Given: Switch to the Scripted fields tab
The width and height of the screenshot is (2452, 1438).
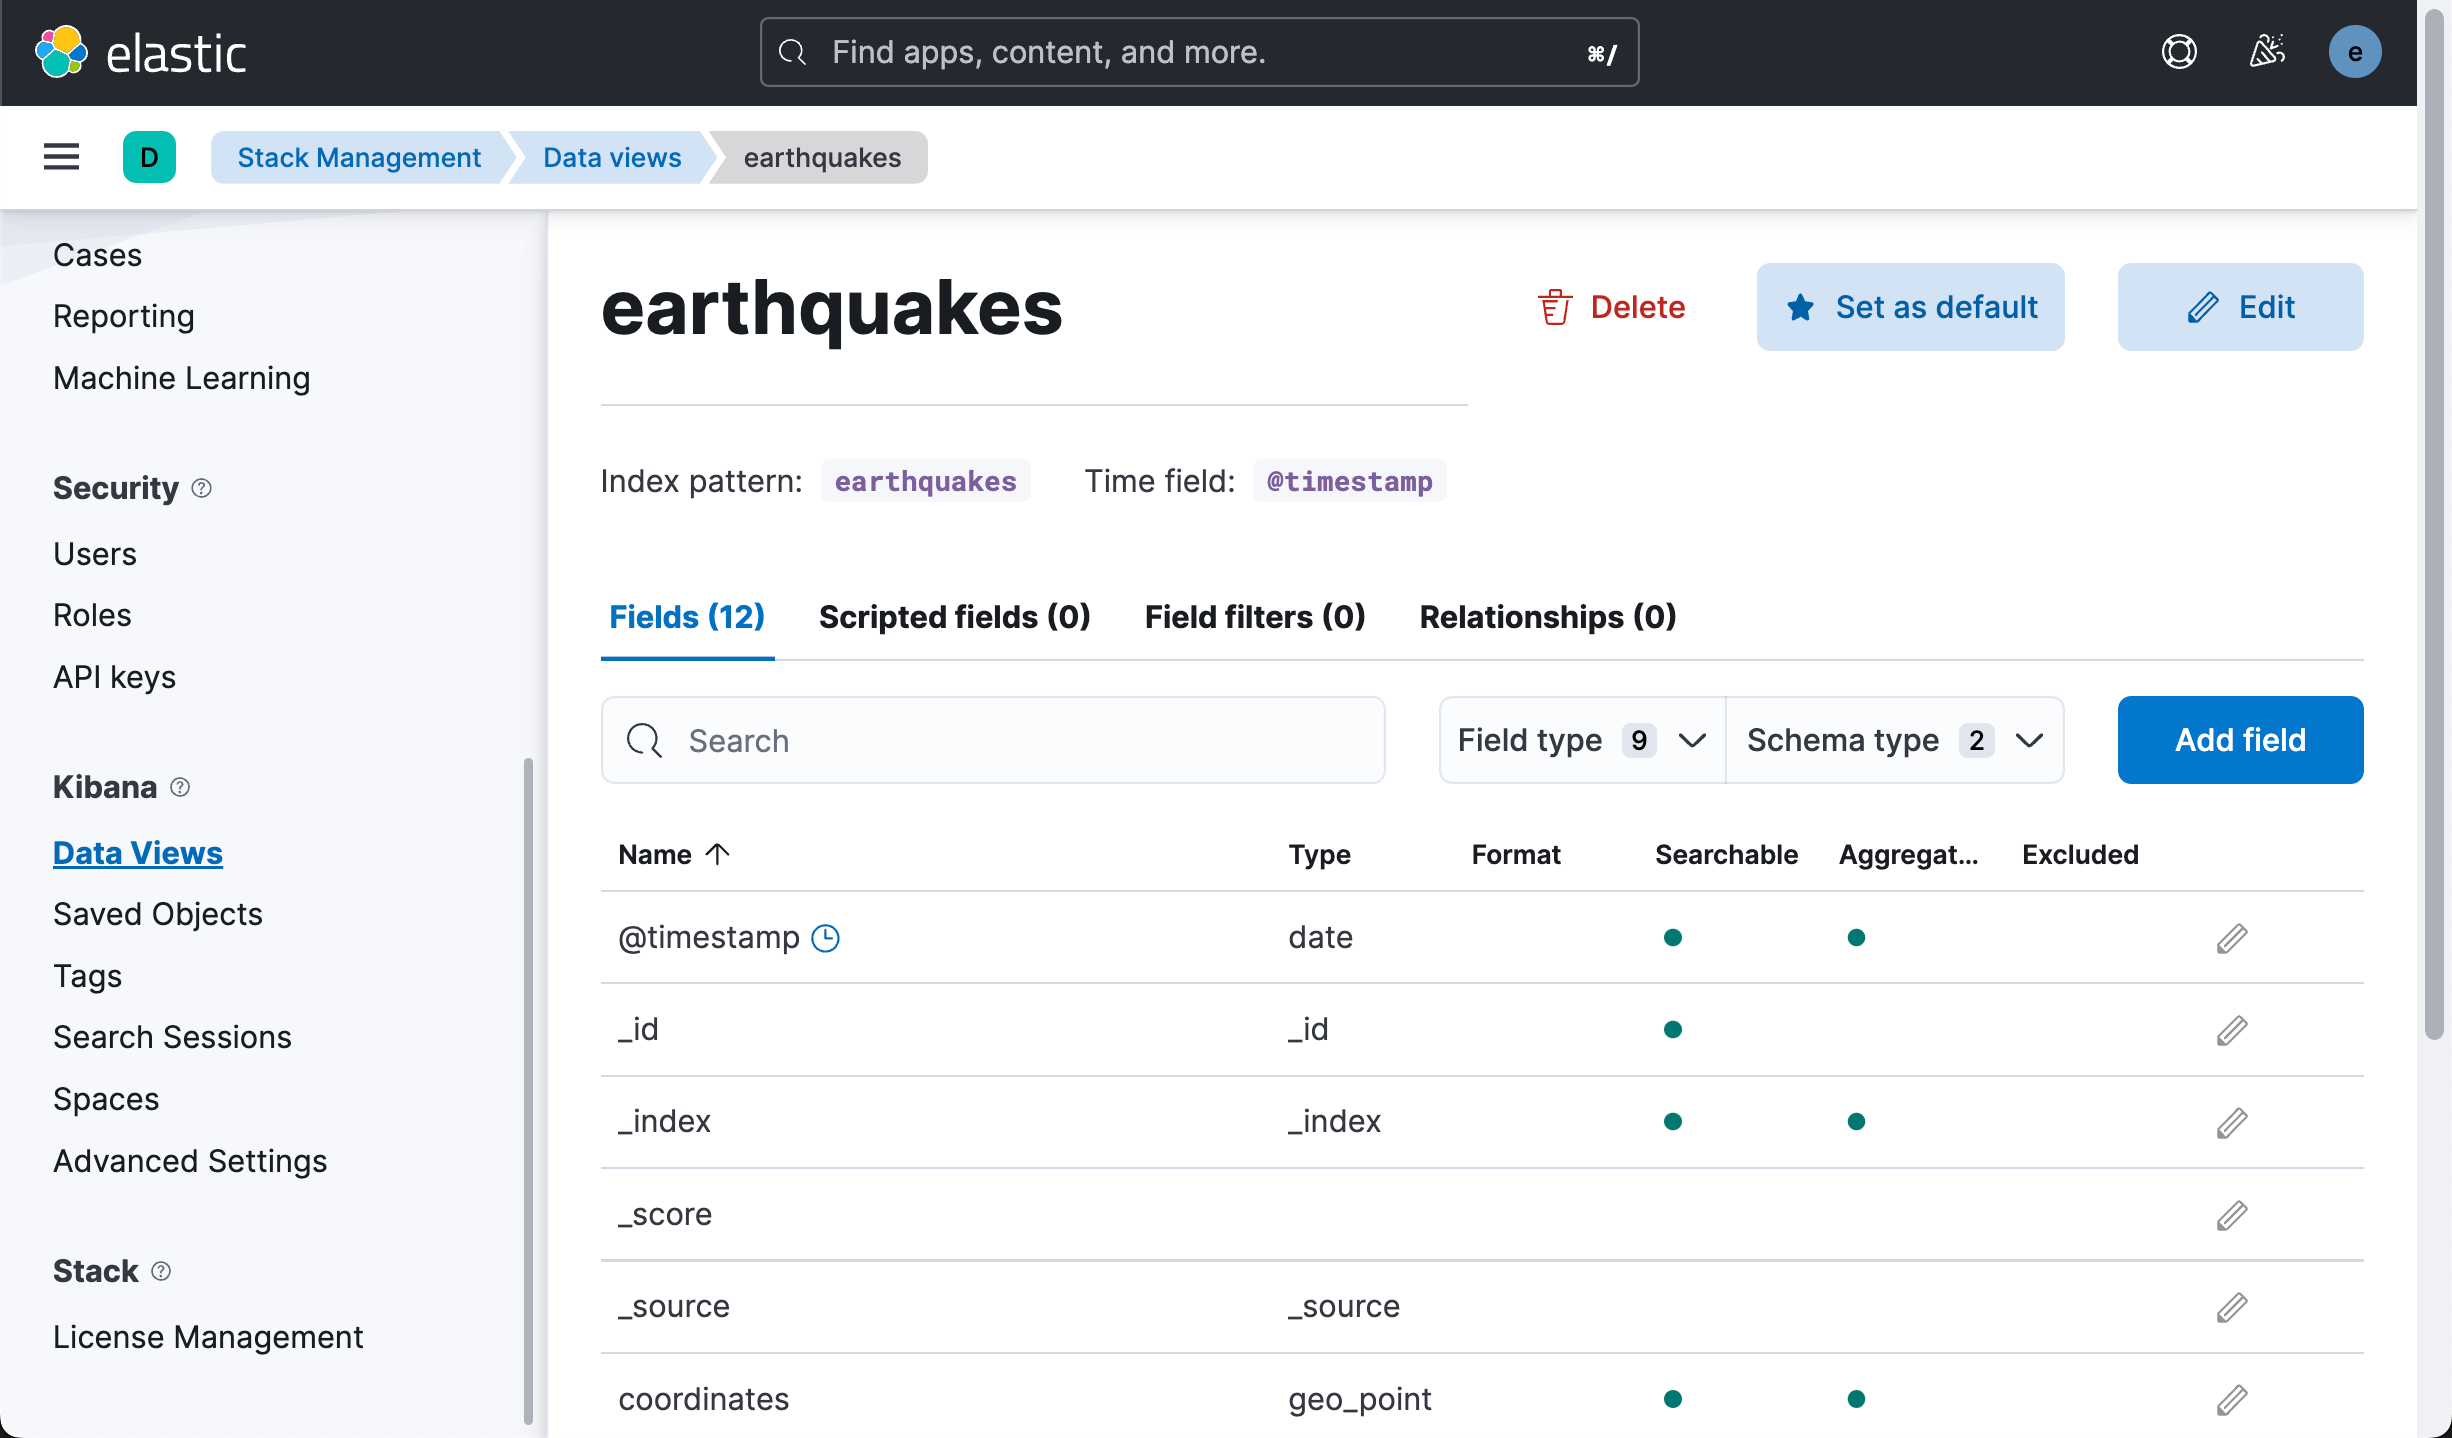Looking at the screenshot, I should click(954, 617).
